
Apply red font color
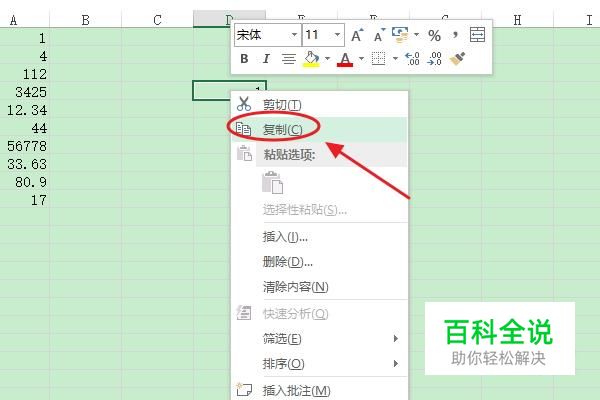click(345, 59)
